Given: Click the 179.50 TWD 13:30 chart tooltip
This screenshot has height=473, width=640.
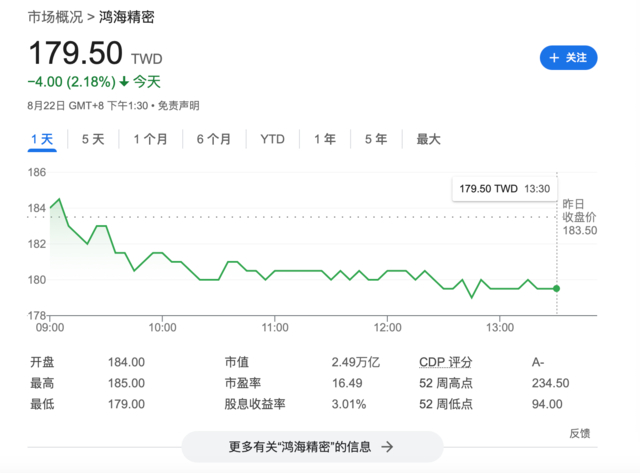Looking at the screenshot, I should 504,189.
